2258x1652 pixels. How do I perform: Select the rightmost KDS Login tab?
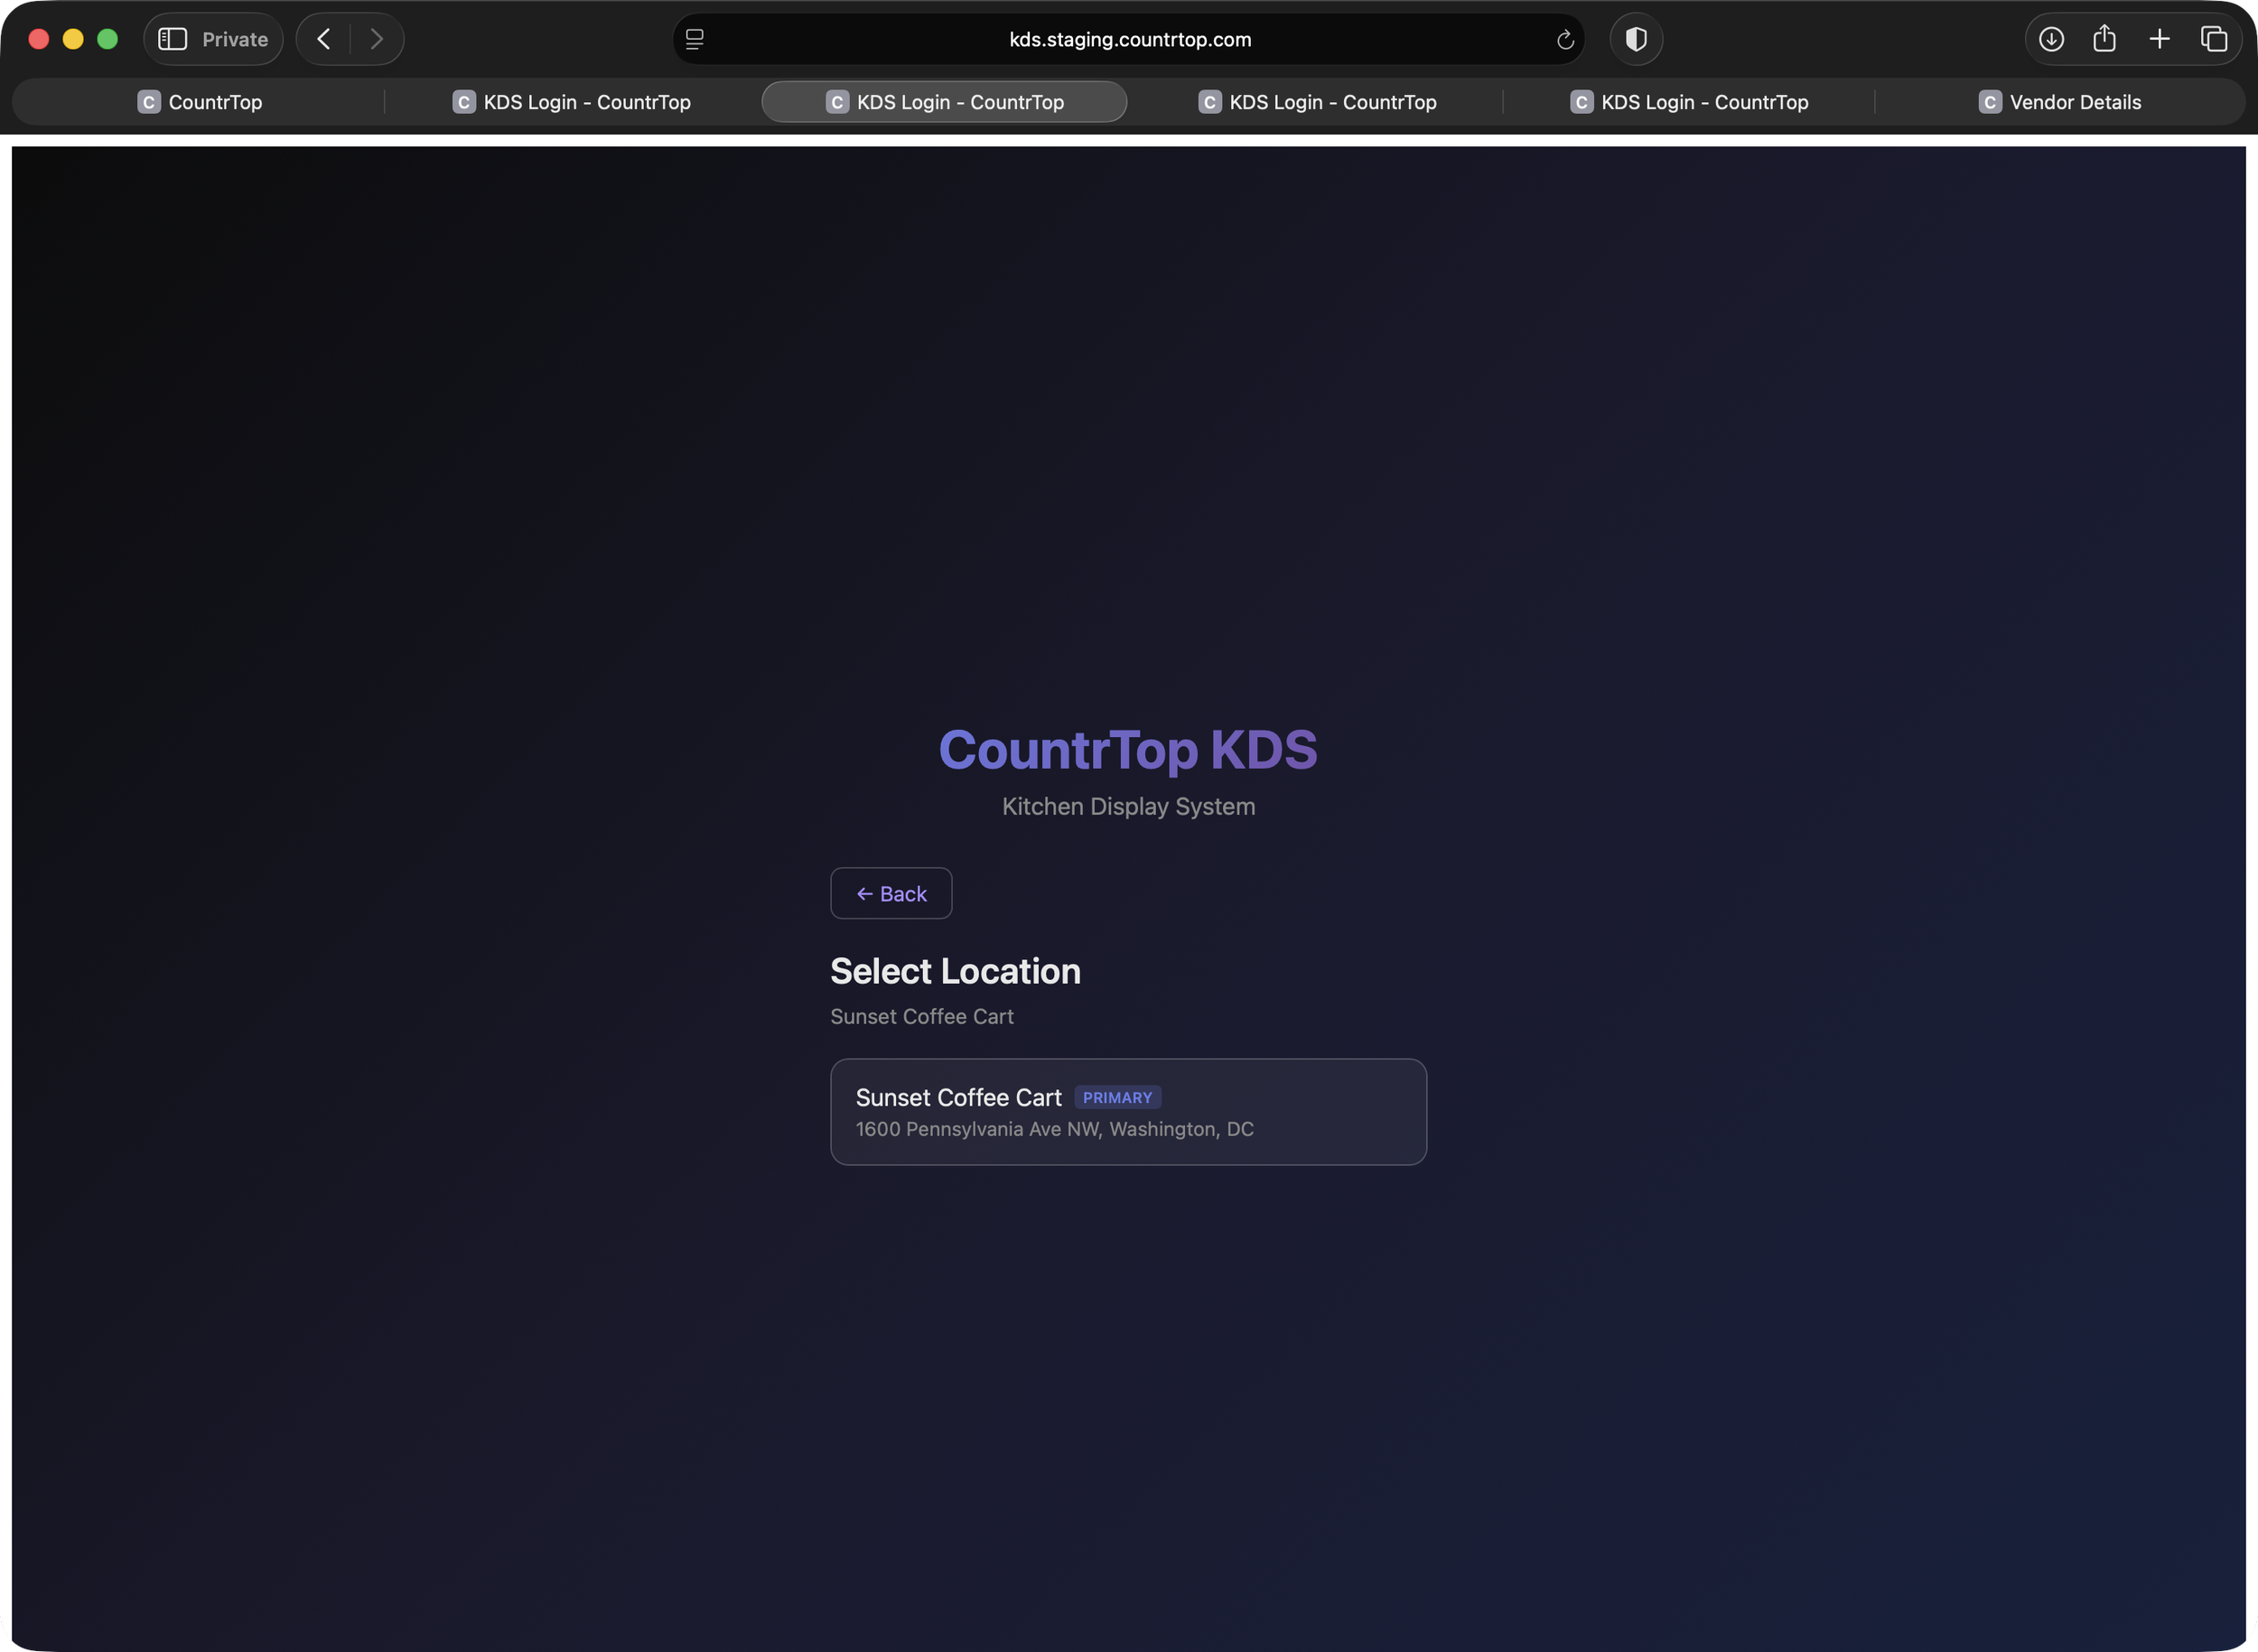coord(1689,101)
